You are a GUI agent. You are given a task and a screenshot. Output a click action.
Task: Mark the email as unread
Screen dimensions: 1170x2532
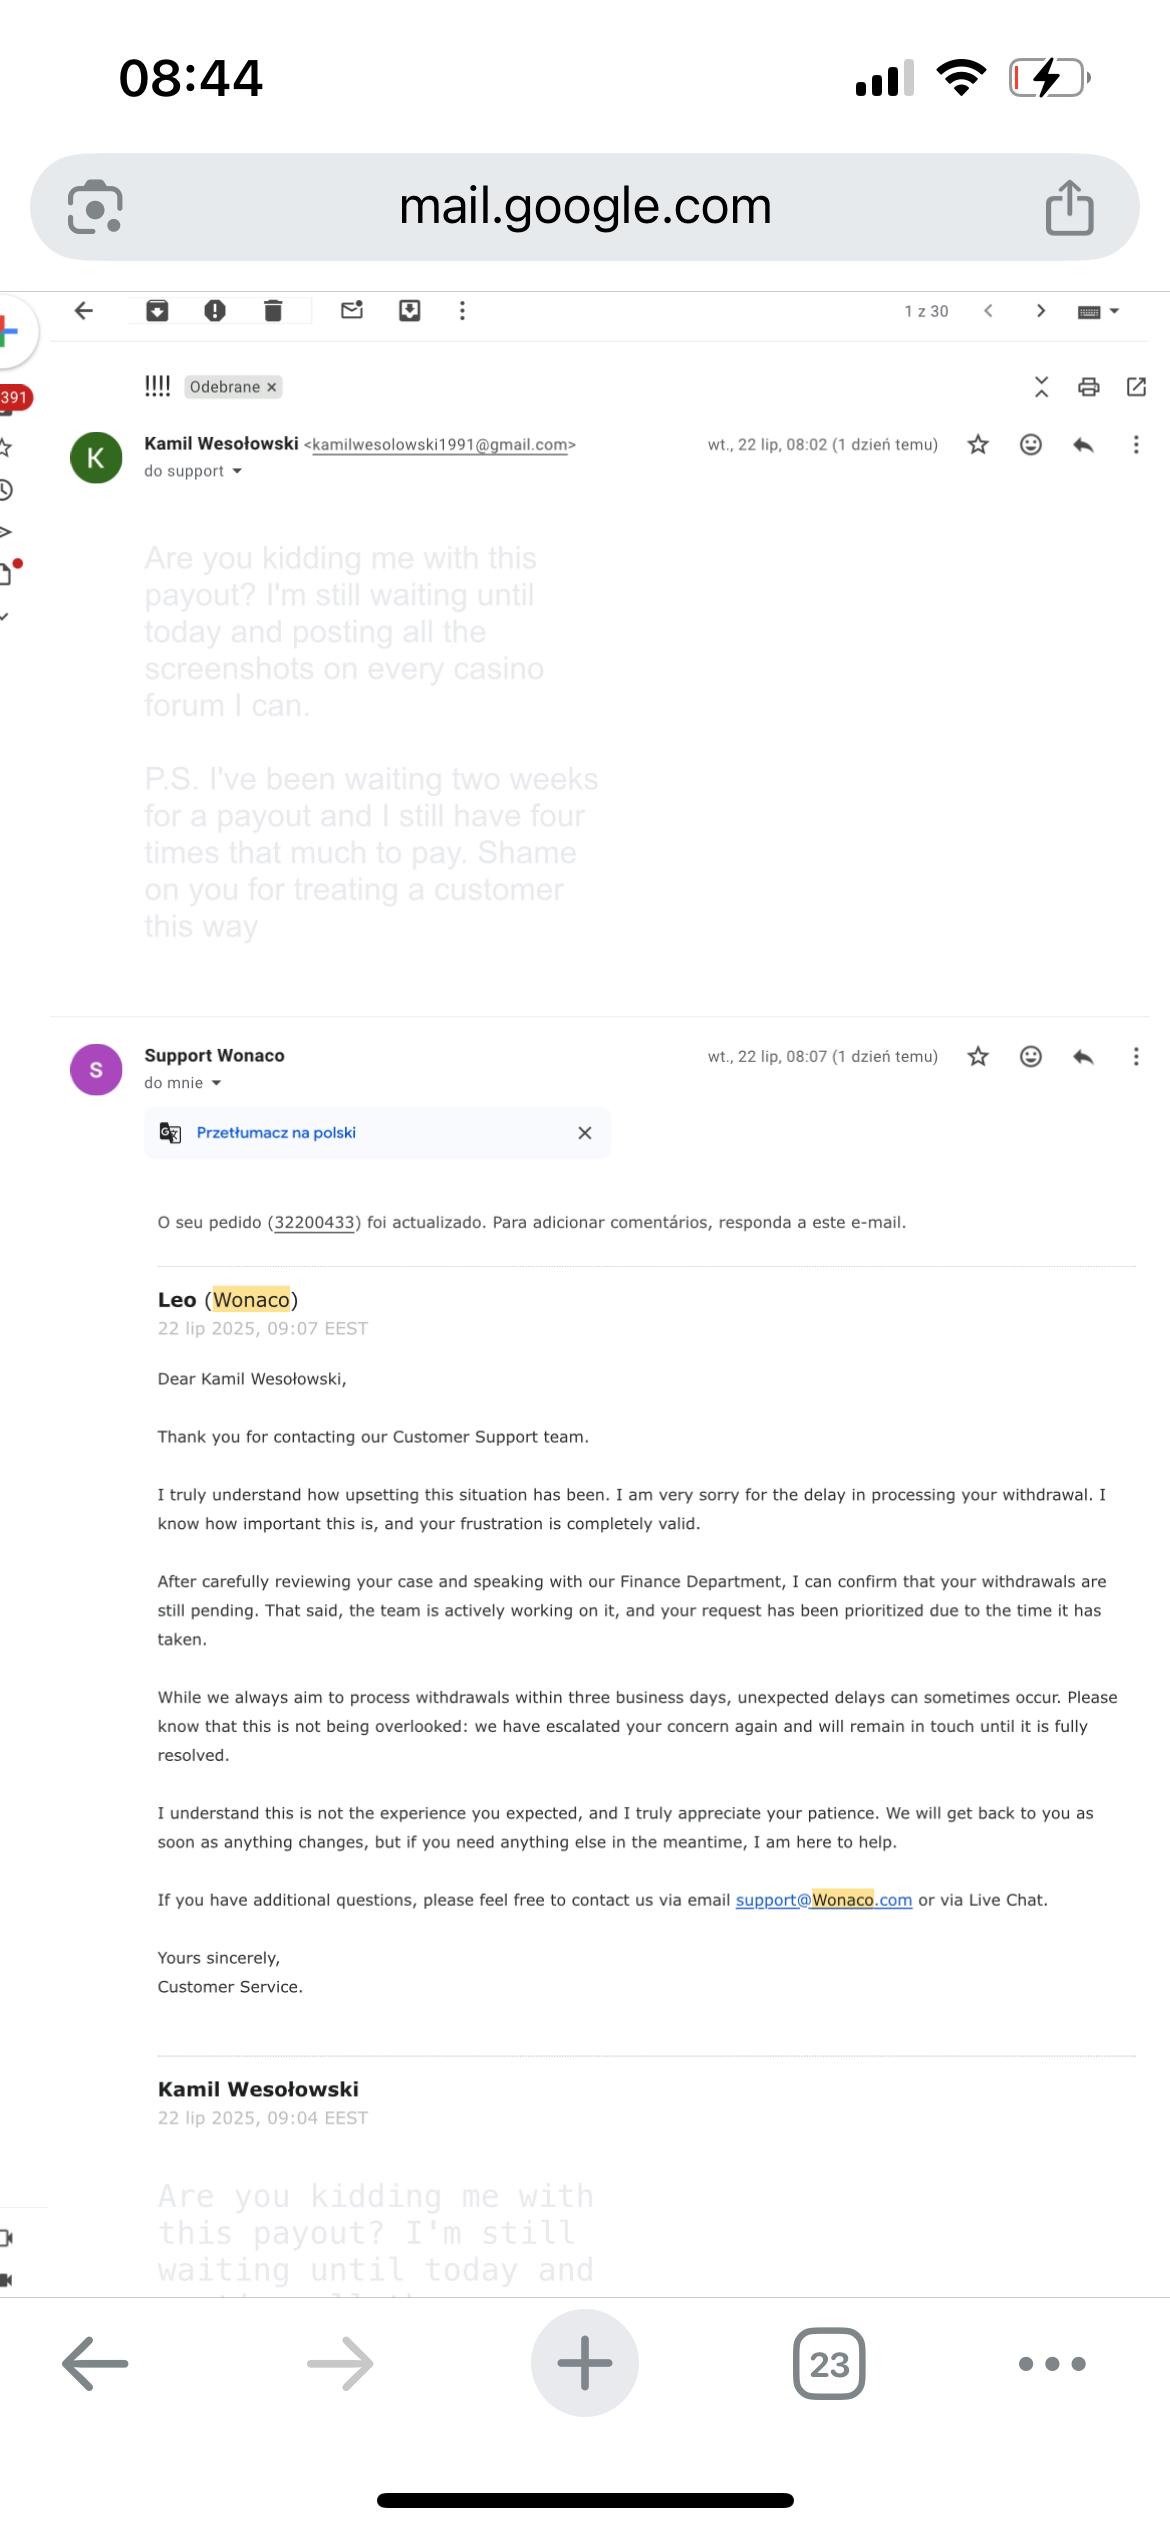point(352,311)
